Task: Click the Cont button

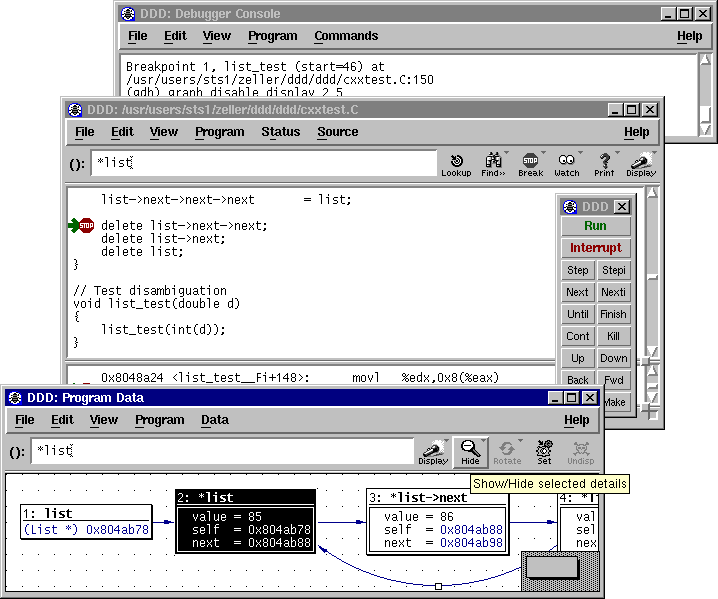Action: click(x=578, y=336)
